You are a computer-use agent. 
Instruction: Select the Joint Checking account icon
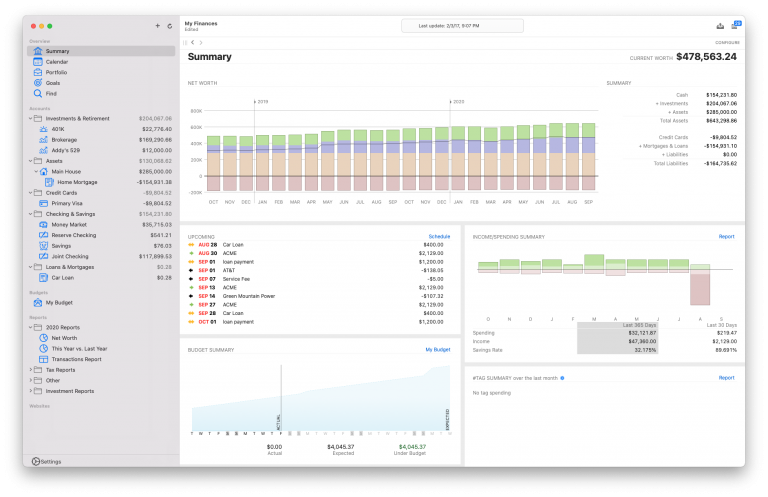pos(44,256)
